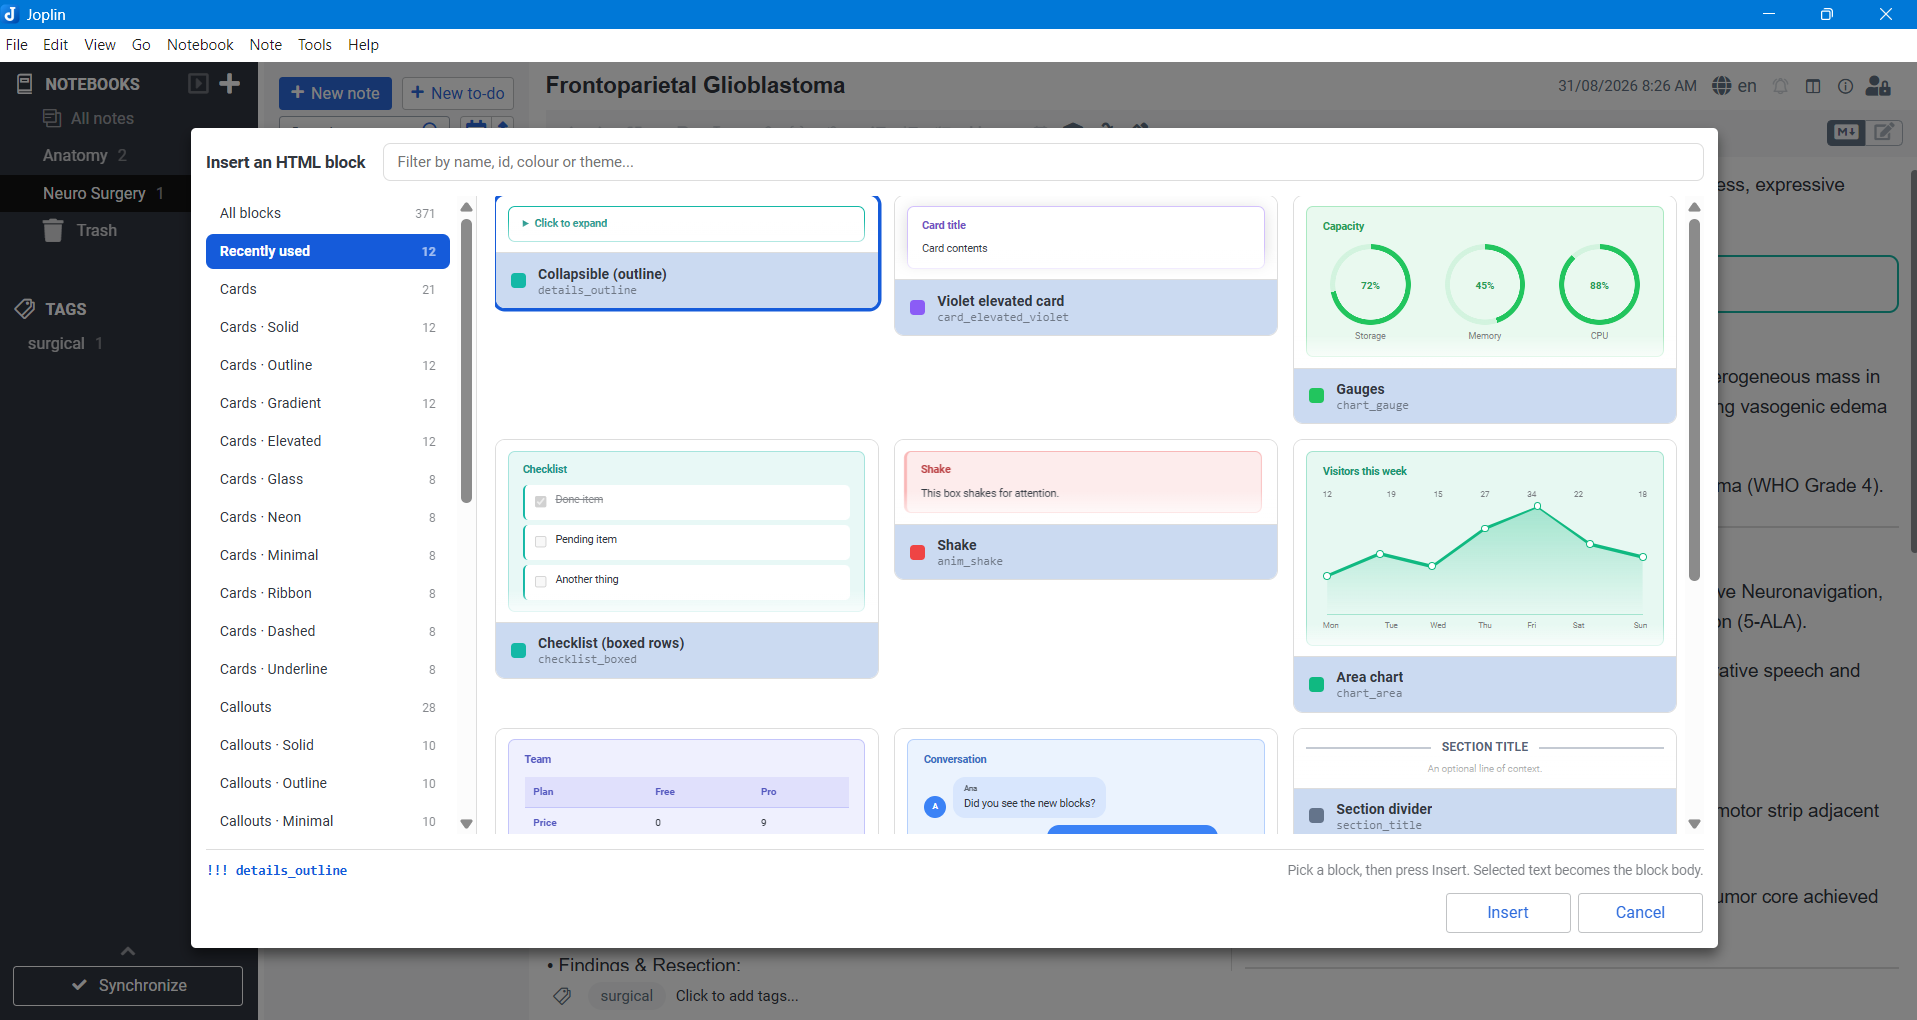Open the spell-check language globe icon
This screenshot has height=1020, width=1917.
[x=1722, y=86]
